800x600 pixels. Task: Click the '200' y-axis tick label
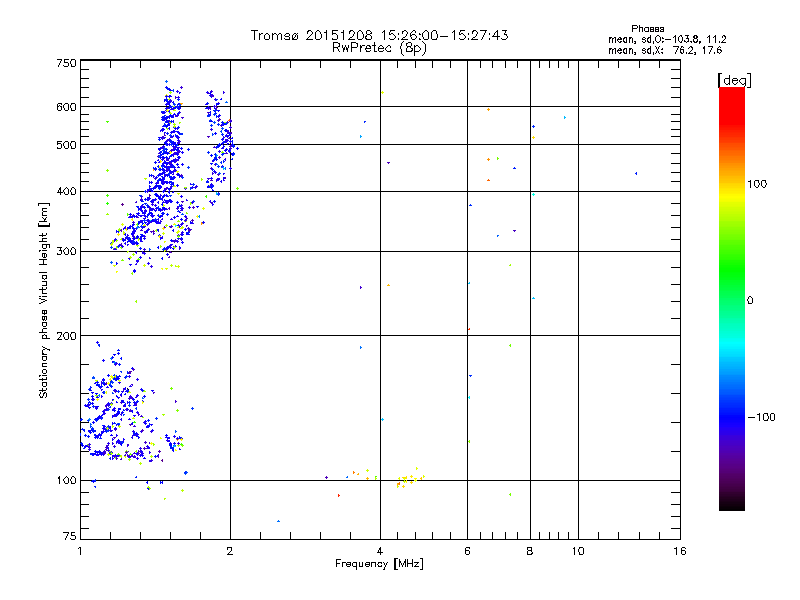(66, 336)
